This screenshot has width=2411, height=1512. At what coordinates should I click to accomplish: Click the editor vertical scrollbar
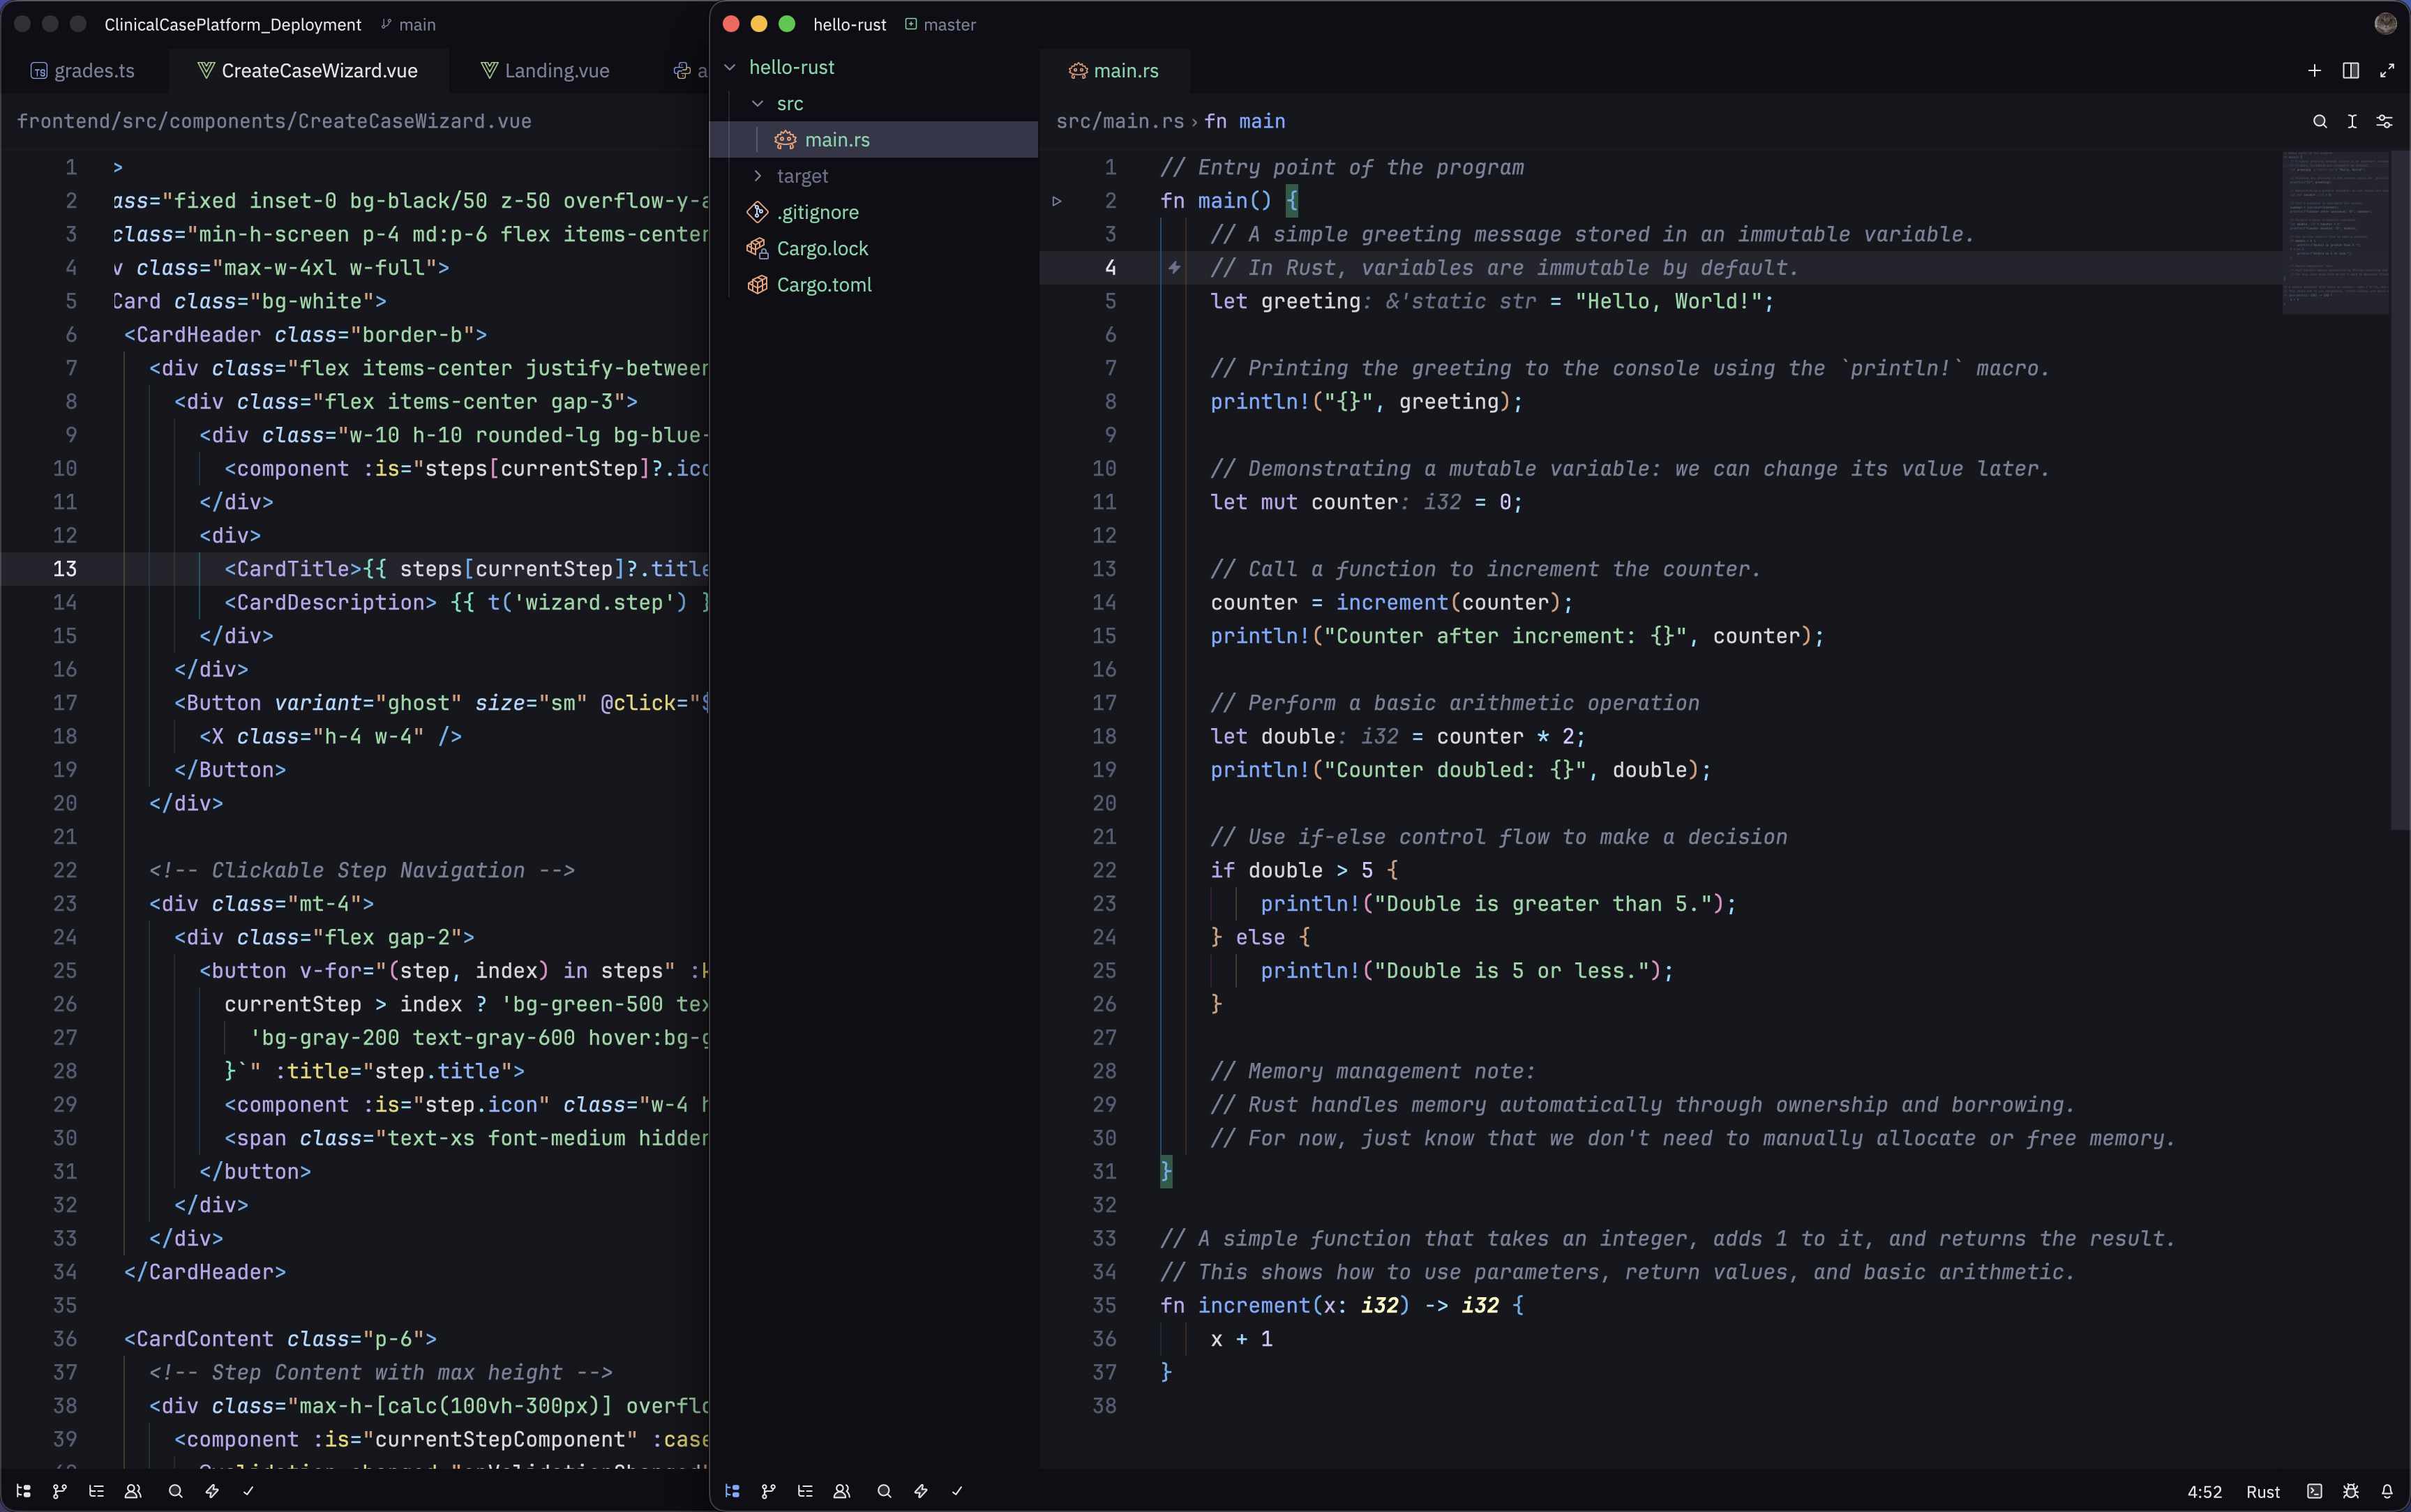2399,490
